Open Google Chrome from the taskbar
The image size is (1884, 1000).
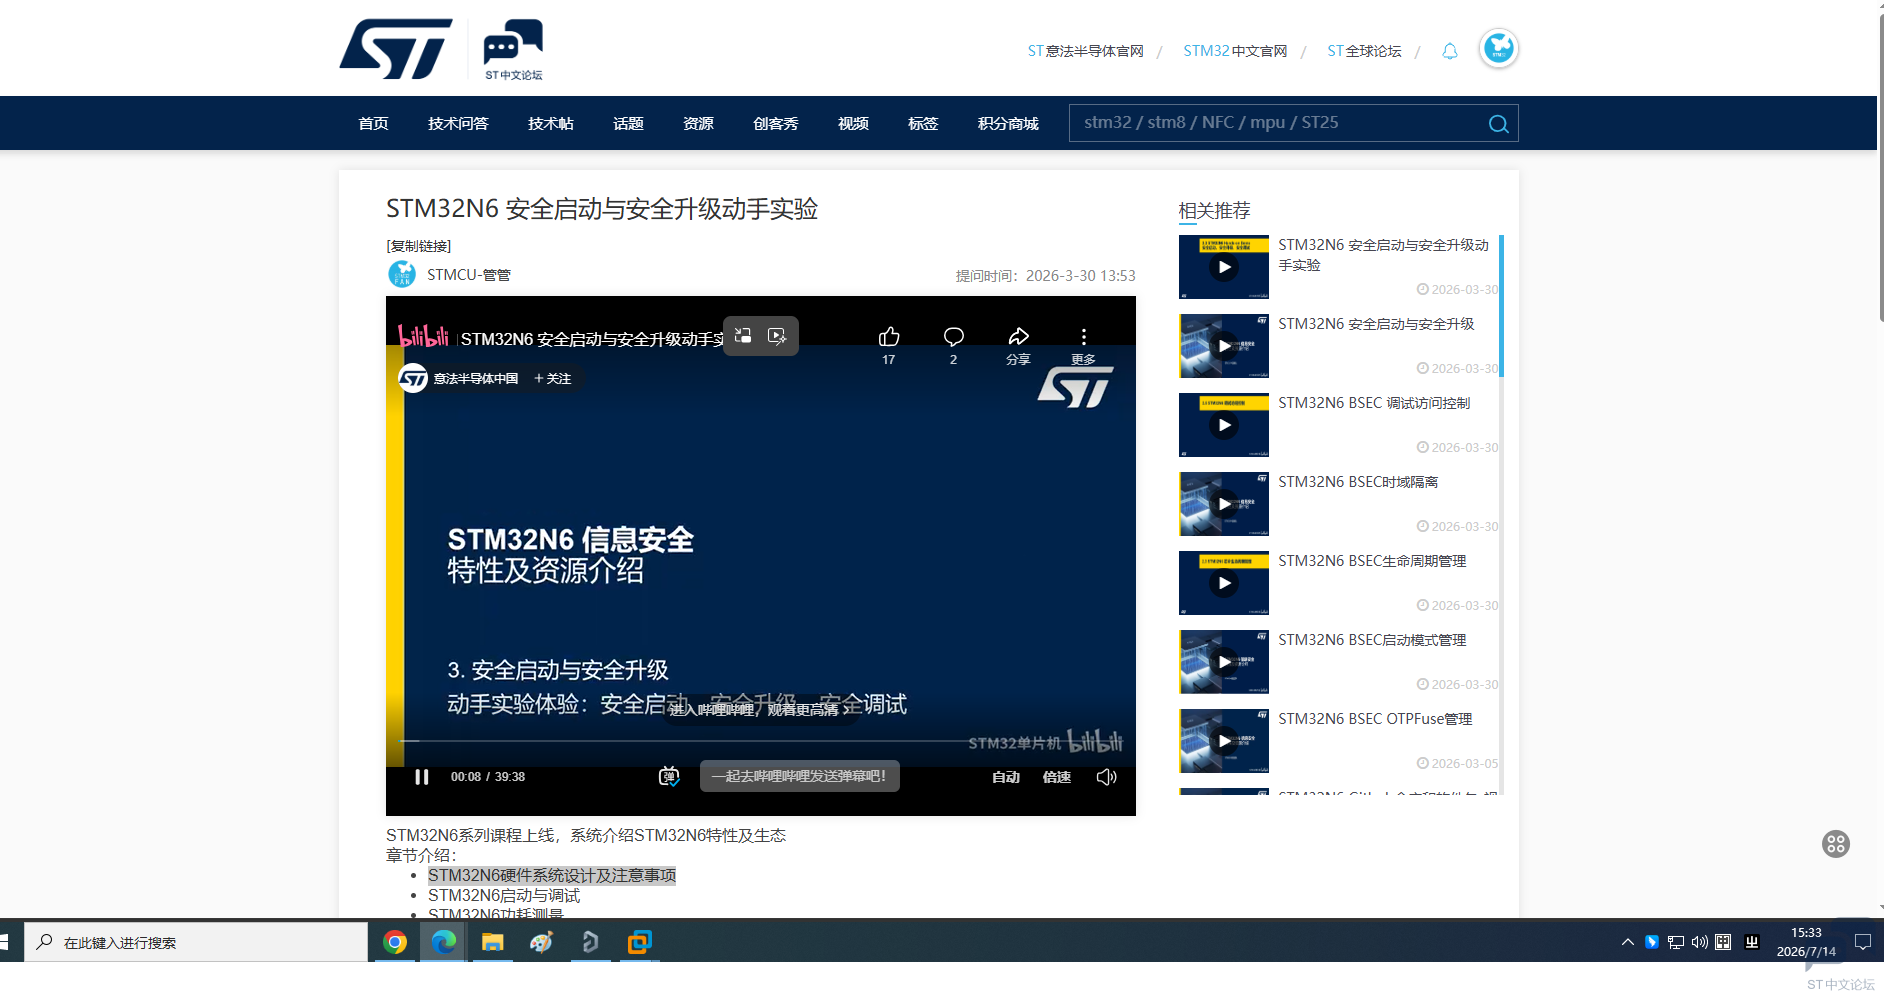395,942
